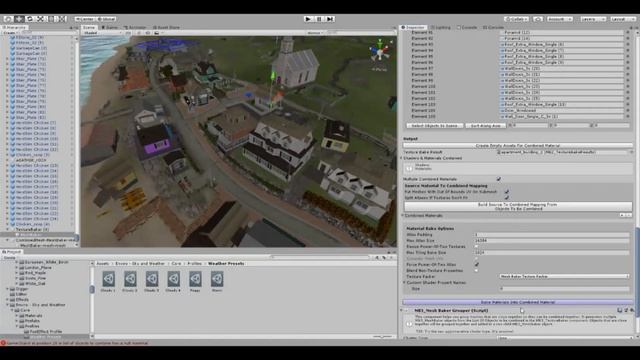Open the Foggy weather preset asset

[195, 281]
